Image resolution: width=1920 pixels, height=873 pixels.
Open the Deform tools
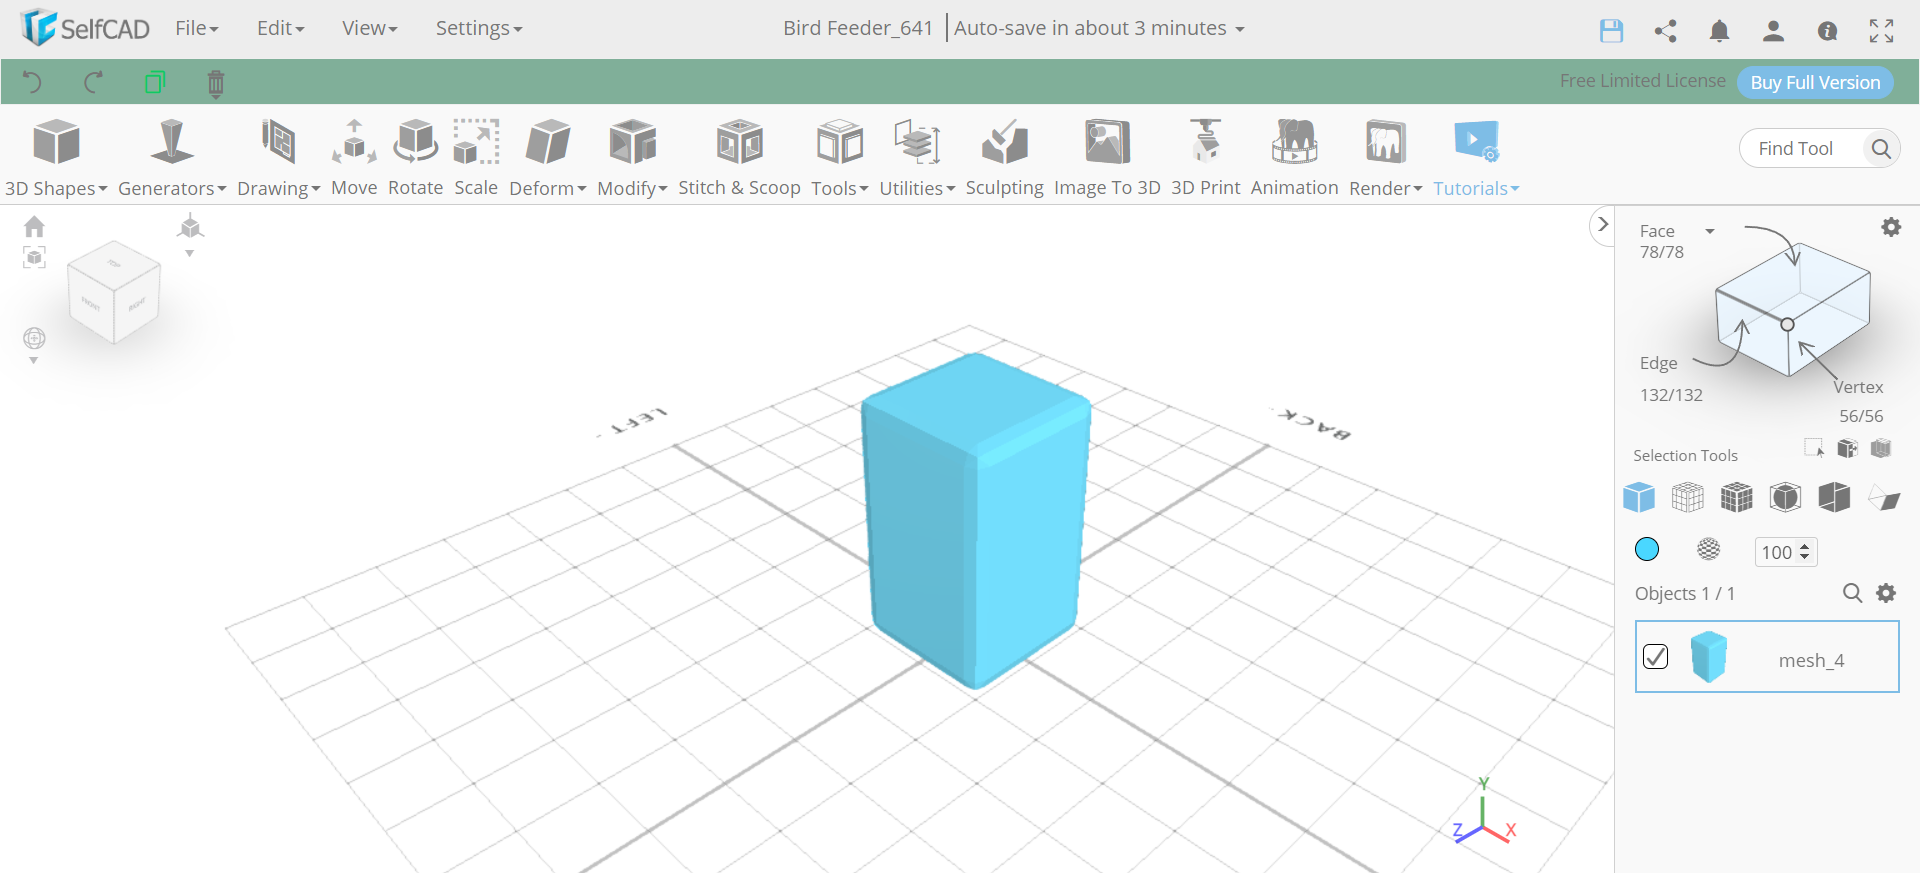(x=548, y=158)
